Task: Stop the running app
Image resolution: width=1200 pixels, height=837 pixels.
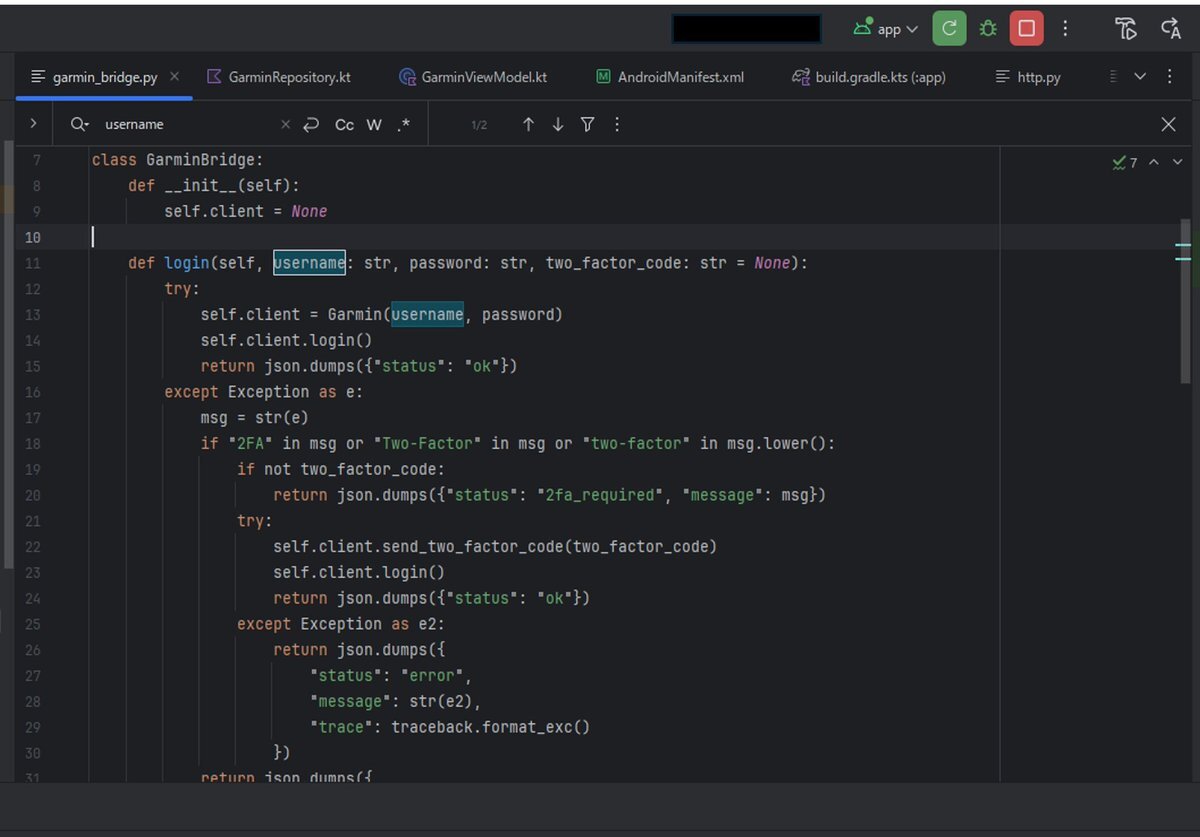Action: pos(1026,29)
